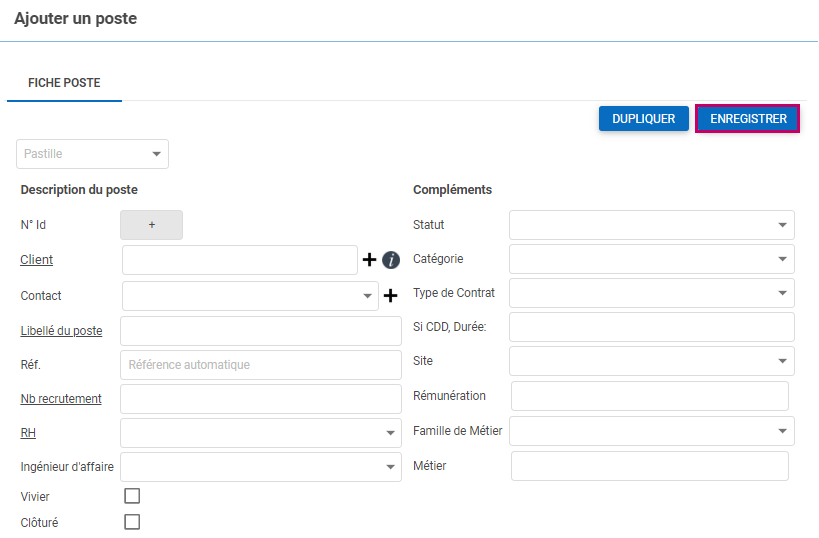Viewport: 819px width, 538px height.
Task: Open the Site dropdown
Action: tap(651, 361)
